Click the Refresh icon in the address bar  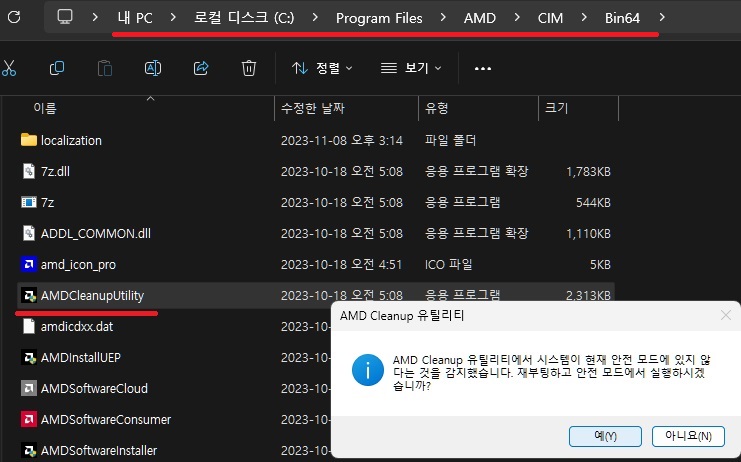click(14, 17)
